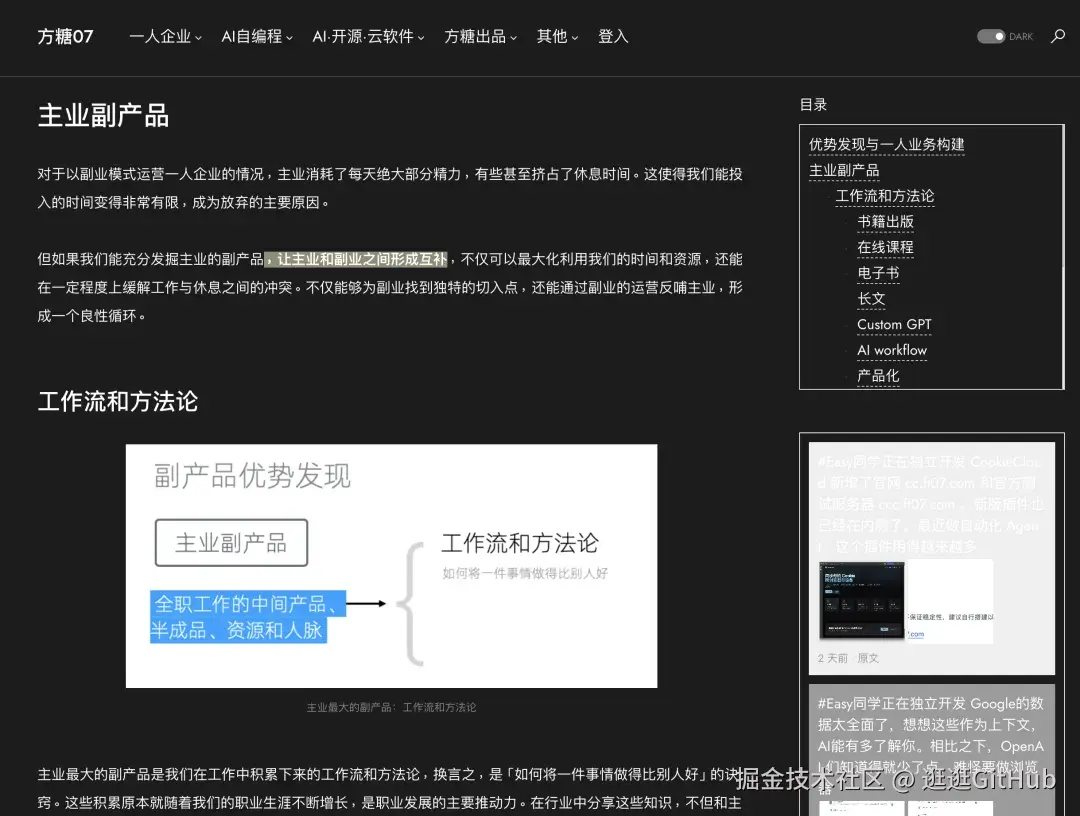Select 在线课程 from the table of contents

click(885, 247)
